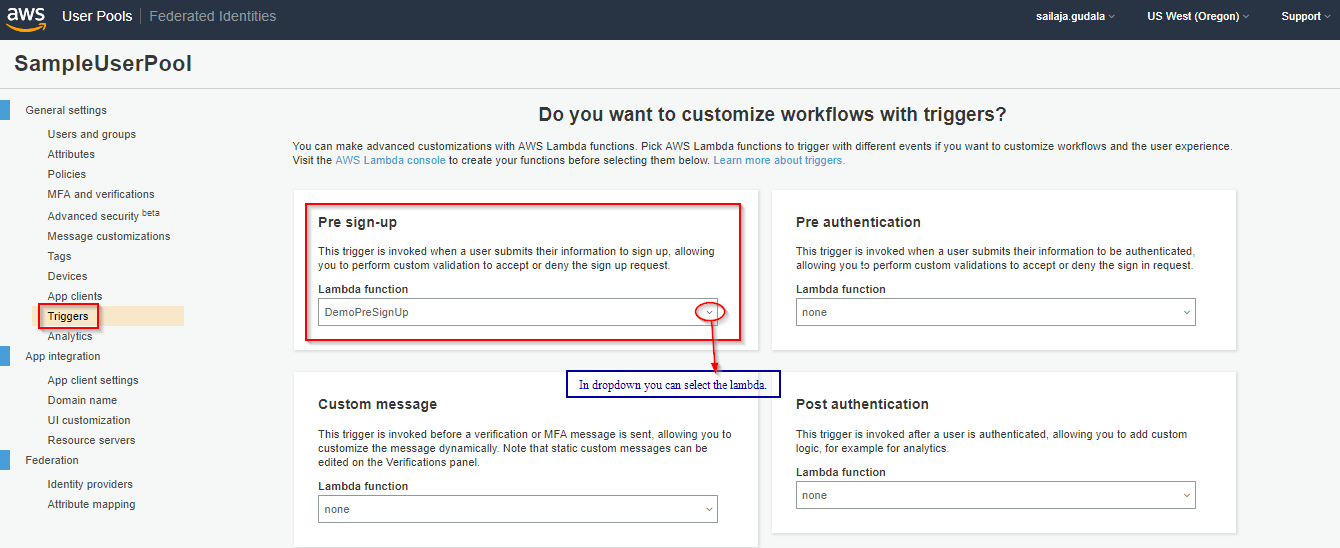Click the Custom message heading

(377, 404)
